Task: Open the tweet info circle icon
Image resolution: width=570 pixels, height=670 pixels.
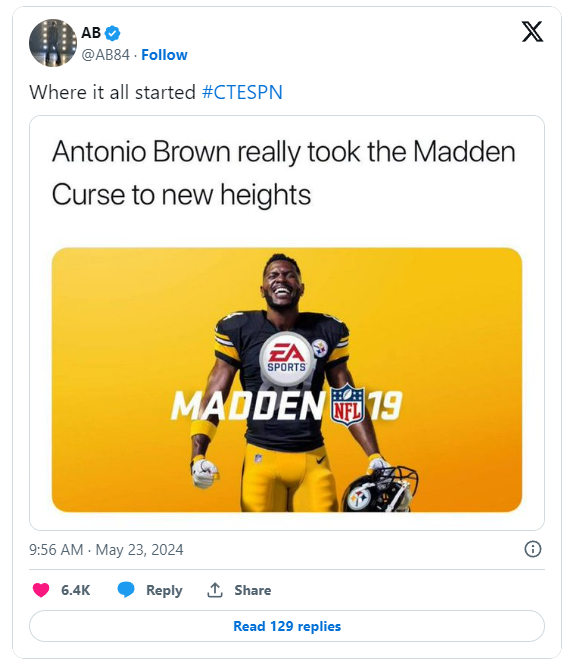Action: [x=532, y=549]
